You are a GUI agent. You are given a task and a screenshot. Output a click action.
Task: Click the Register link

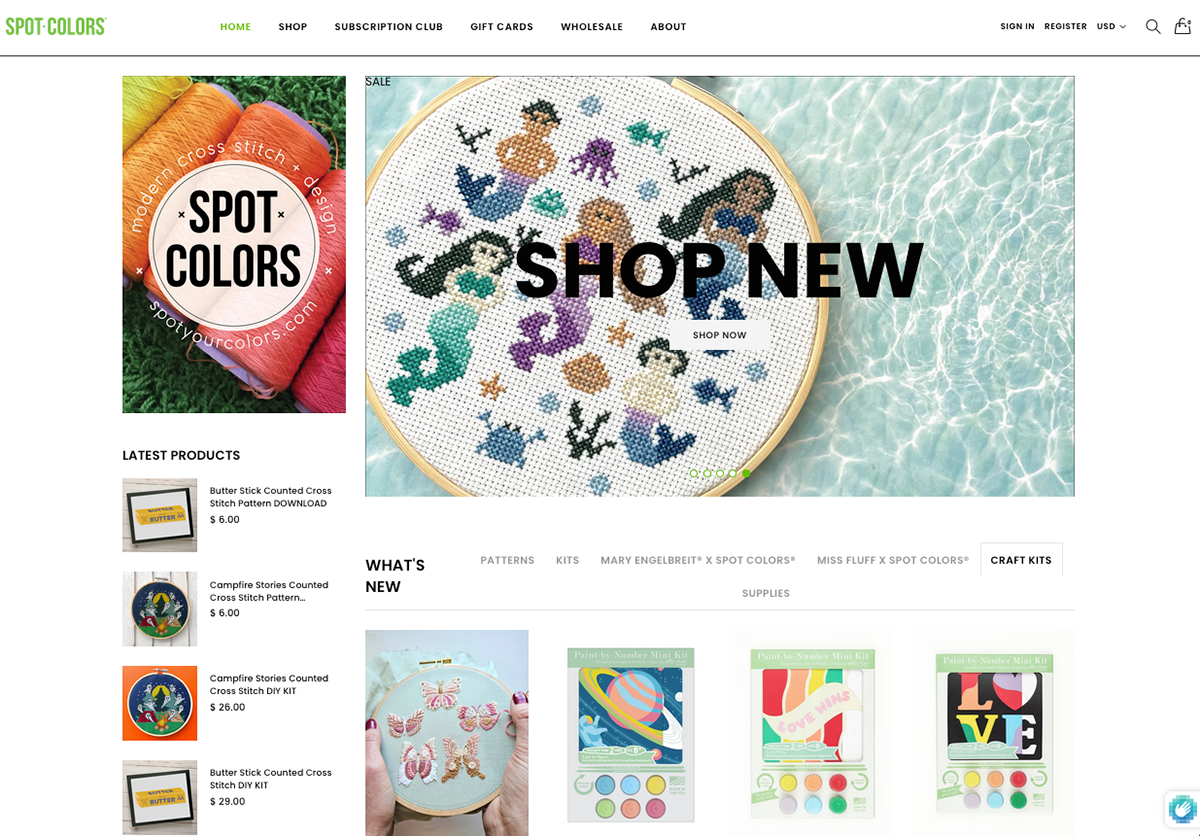coord(1066,27)
